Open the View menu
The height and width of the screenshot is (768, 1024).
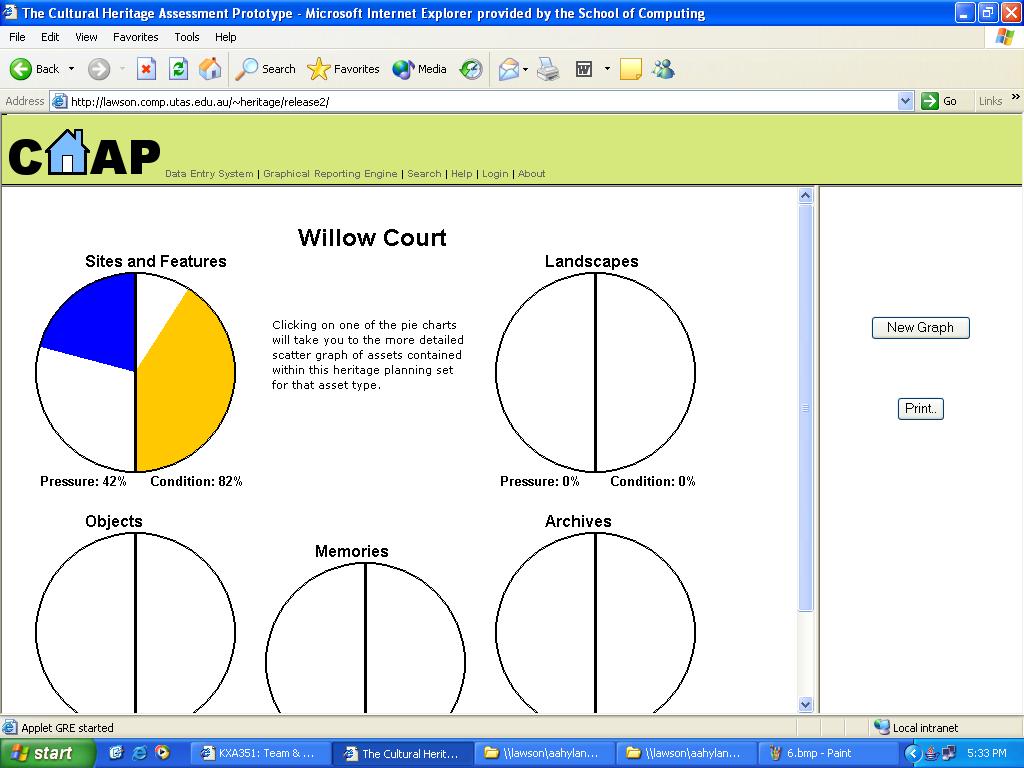click(86, 37)
